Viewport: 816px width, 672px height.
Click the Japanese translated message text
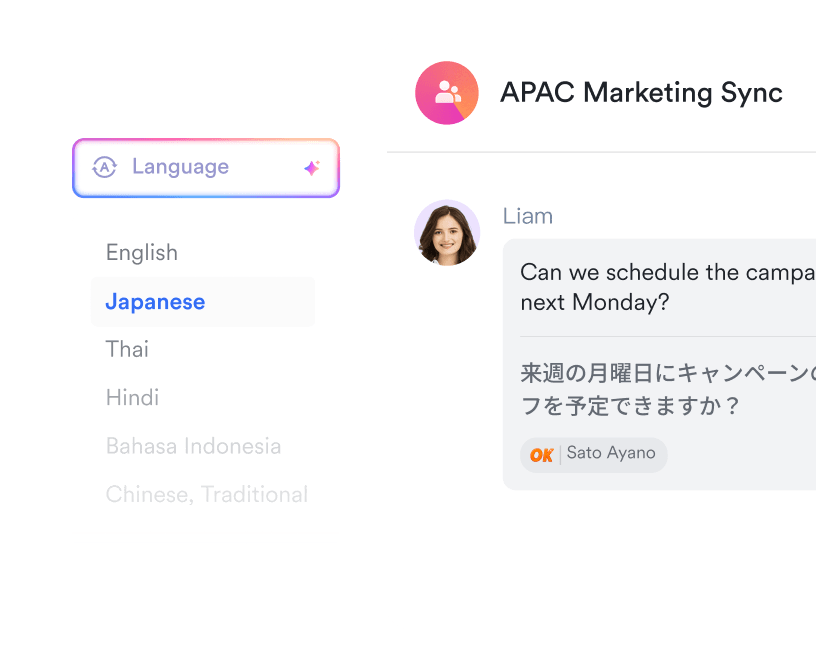pyautogui.click(x=668, y=389)
